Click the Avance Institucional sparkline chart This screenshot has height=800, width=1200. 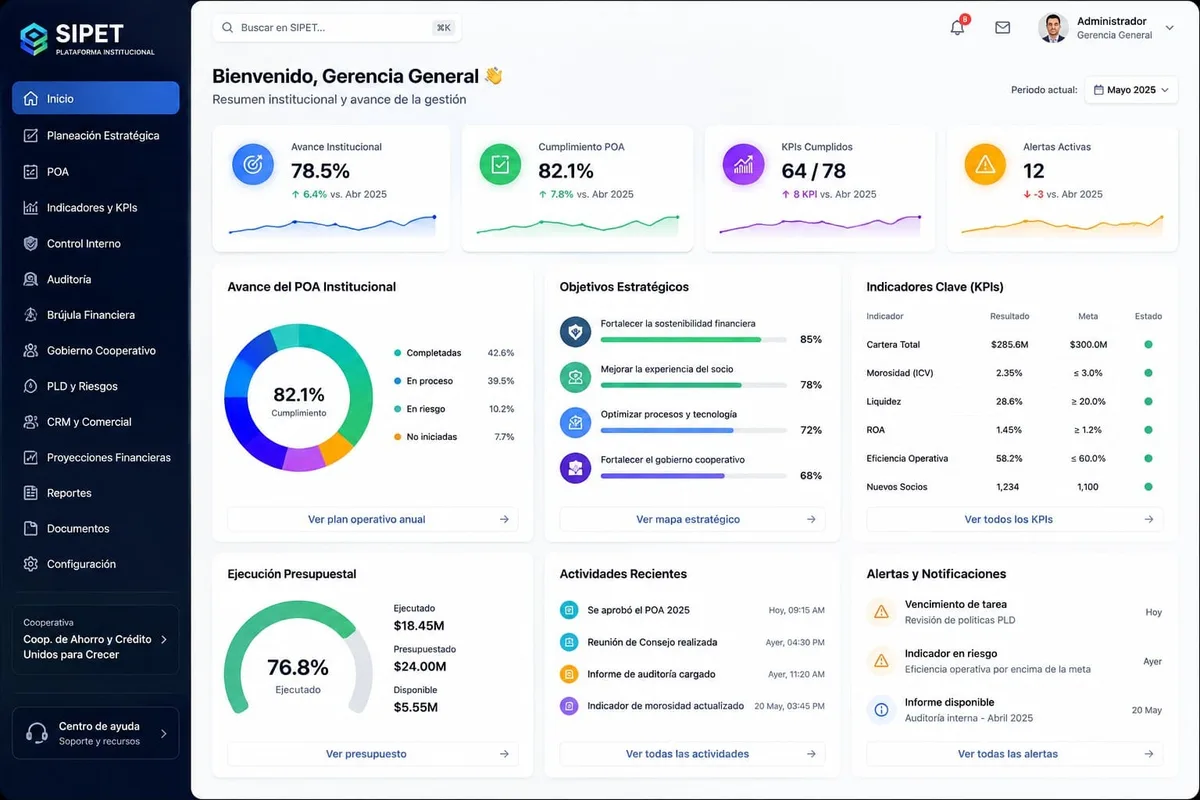point(332,225)
